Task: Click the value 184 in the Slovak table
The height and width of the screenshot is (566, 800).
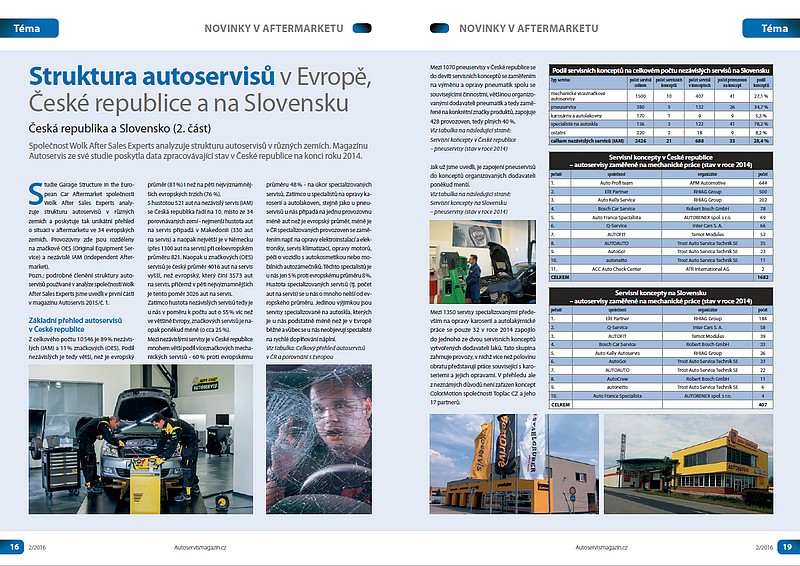Action: point(763,318)
